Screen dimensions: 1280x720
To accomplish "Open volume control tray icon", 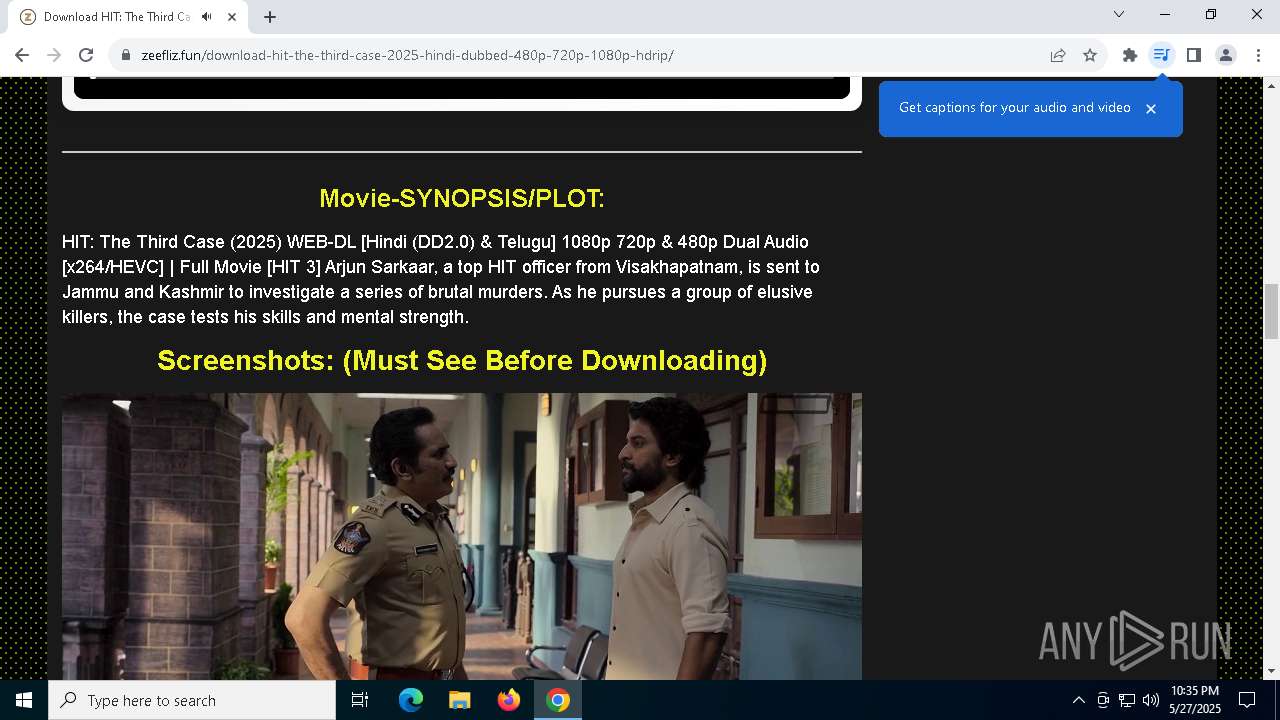I will (x=1151, y=700).
